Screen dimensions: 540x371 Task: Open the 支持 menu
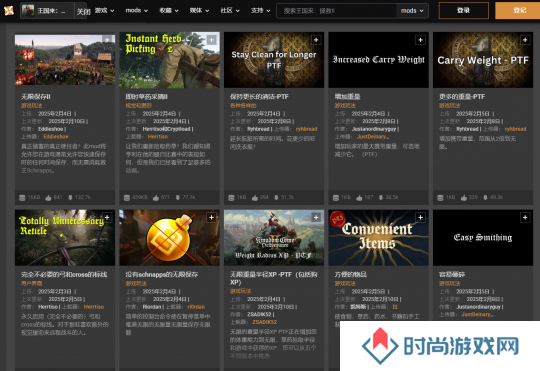pos(260,11)
